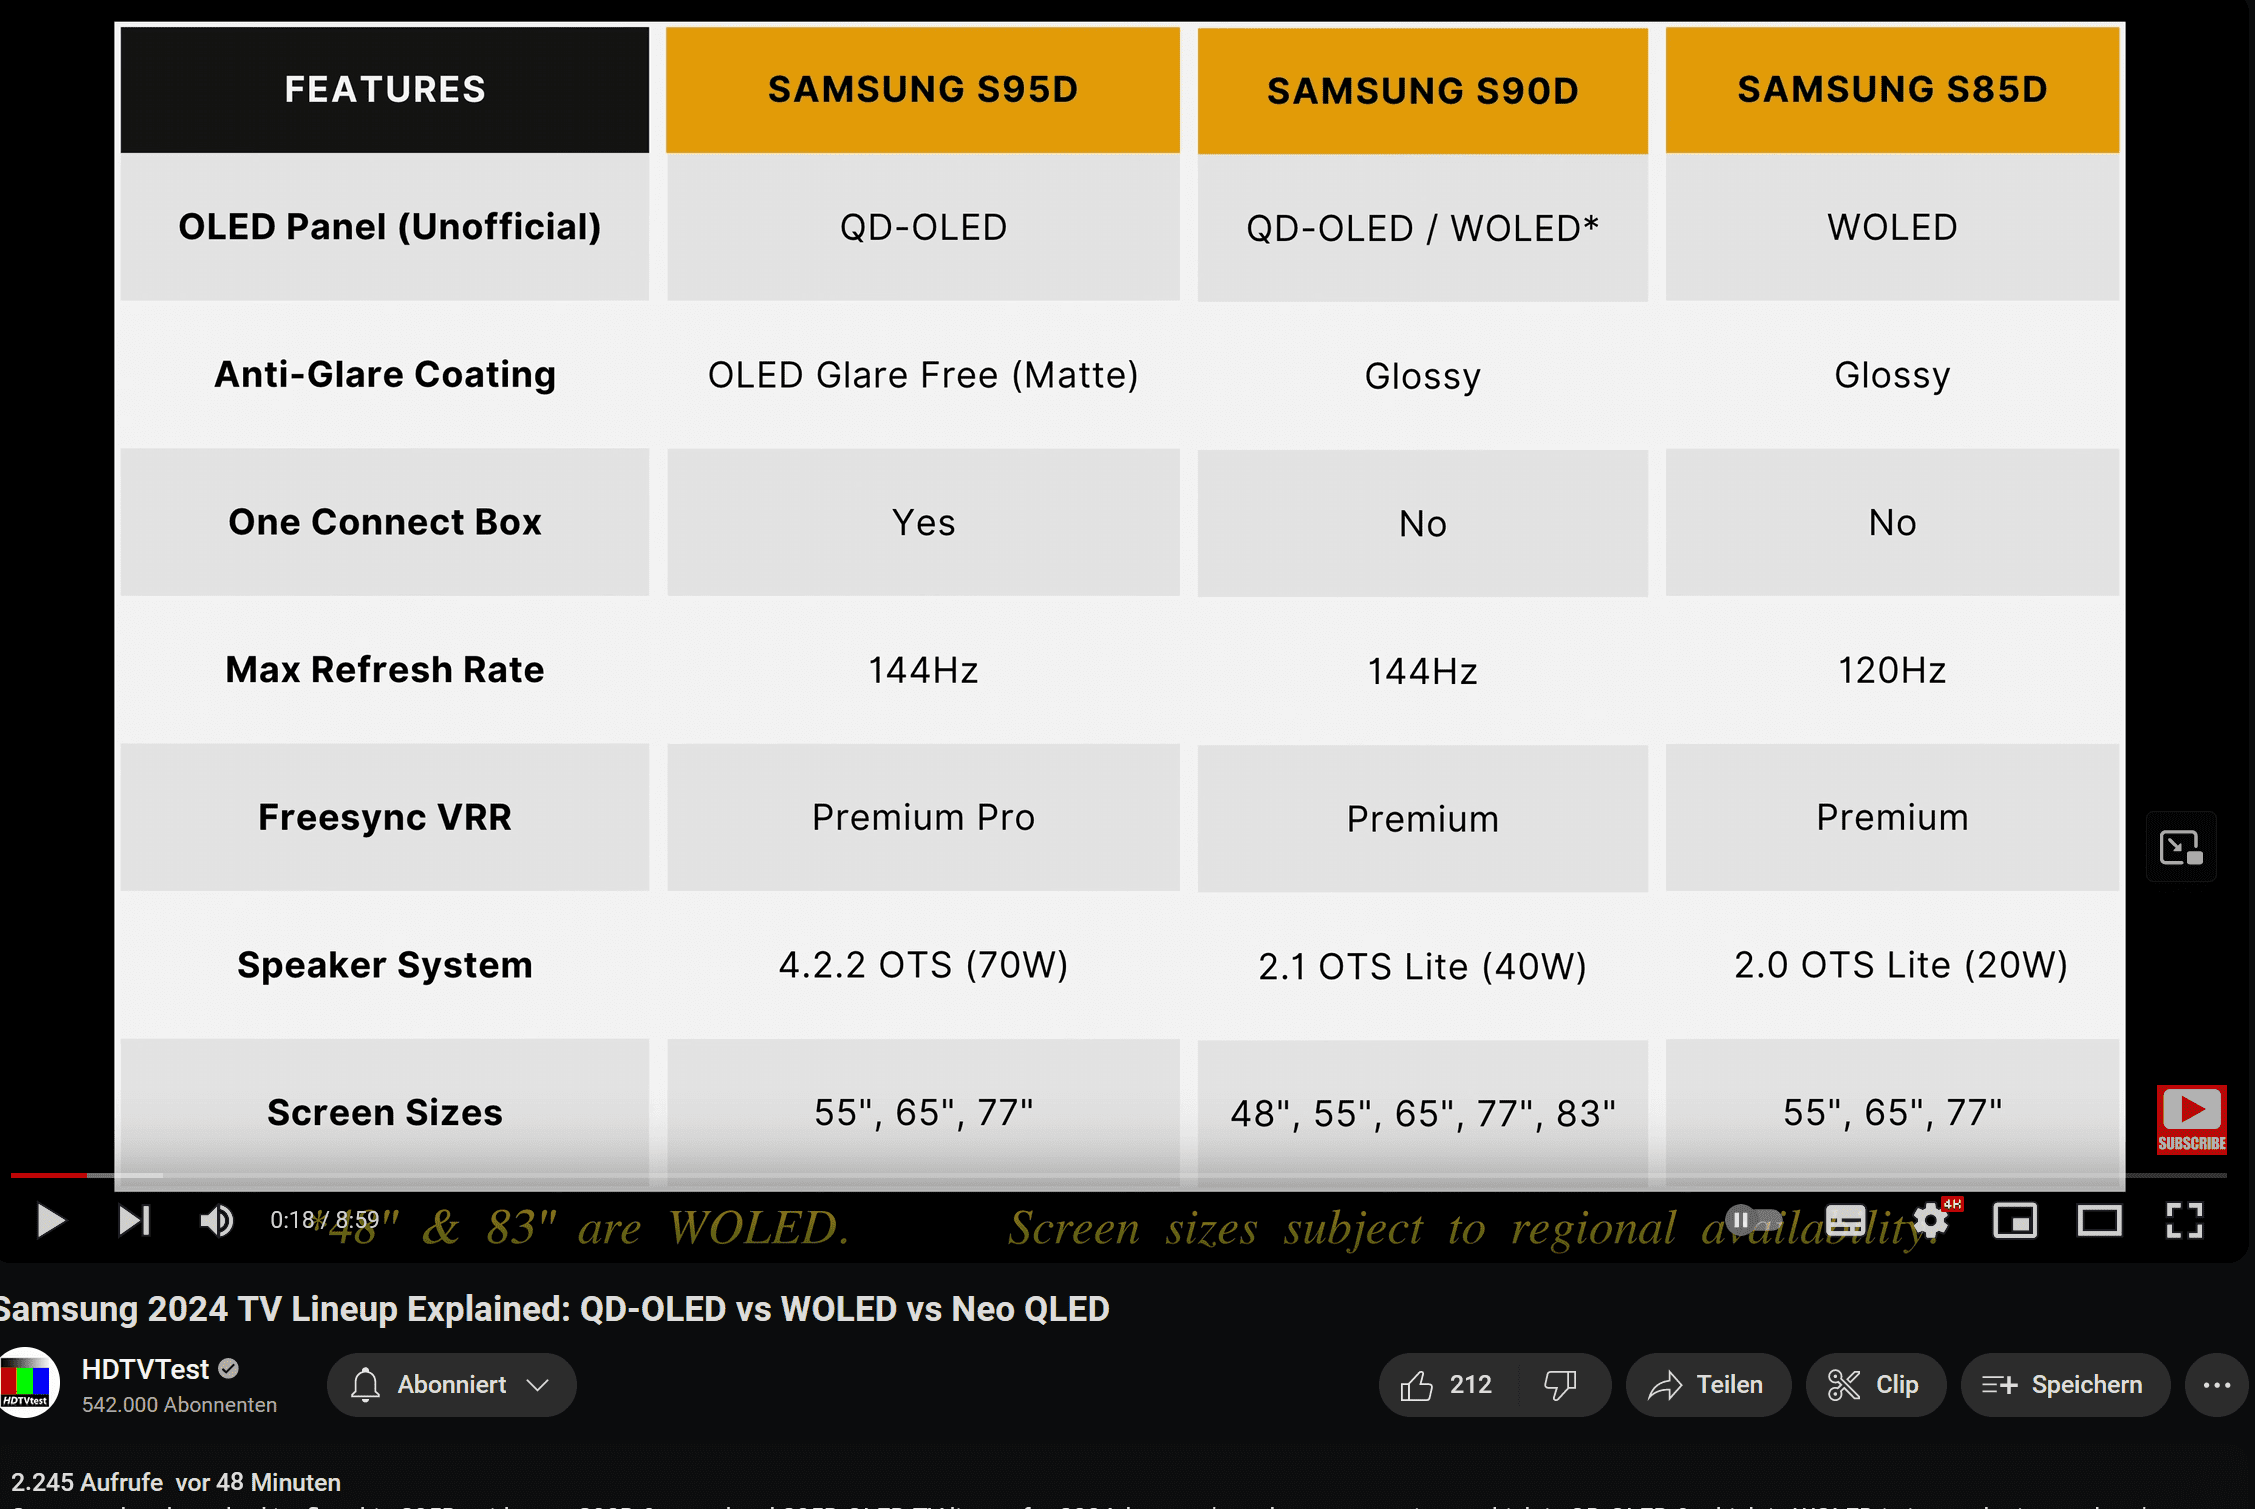Viewport: 2255px width, 1509px height.
Task: Click the 'vor 48 Minuten' upload time
Action: point(258,1482)
